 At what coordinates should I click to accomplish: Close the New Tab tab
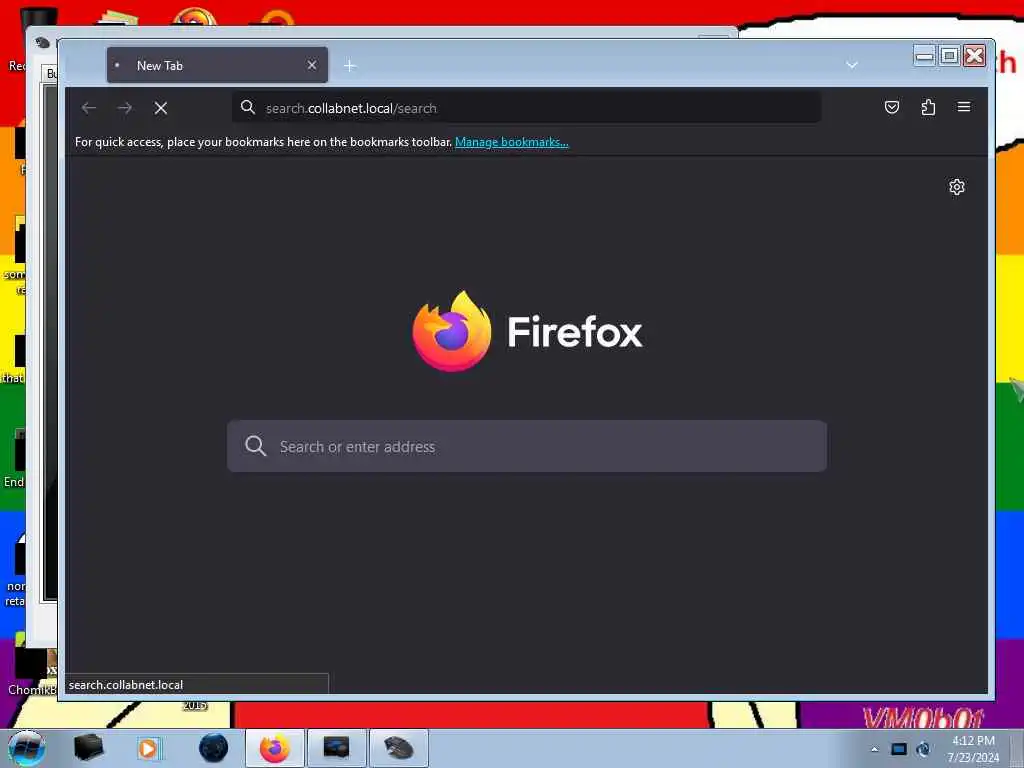tap(312, 65)
